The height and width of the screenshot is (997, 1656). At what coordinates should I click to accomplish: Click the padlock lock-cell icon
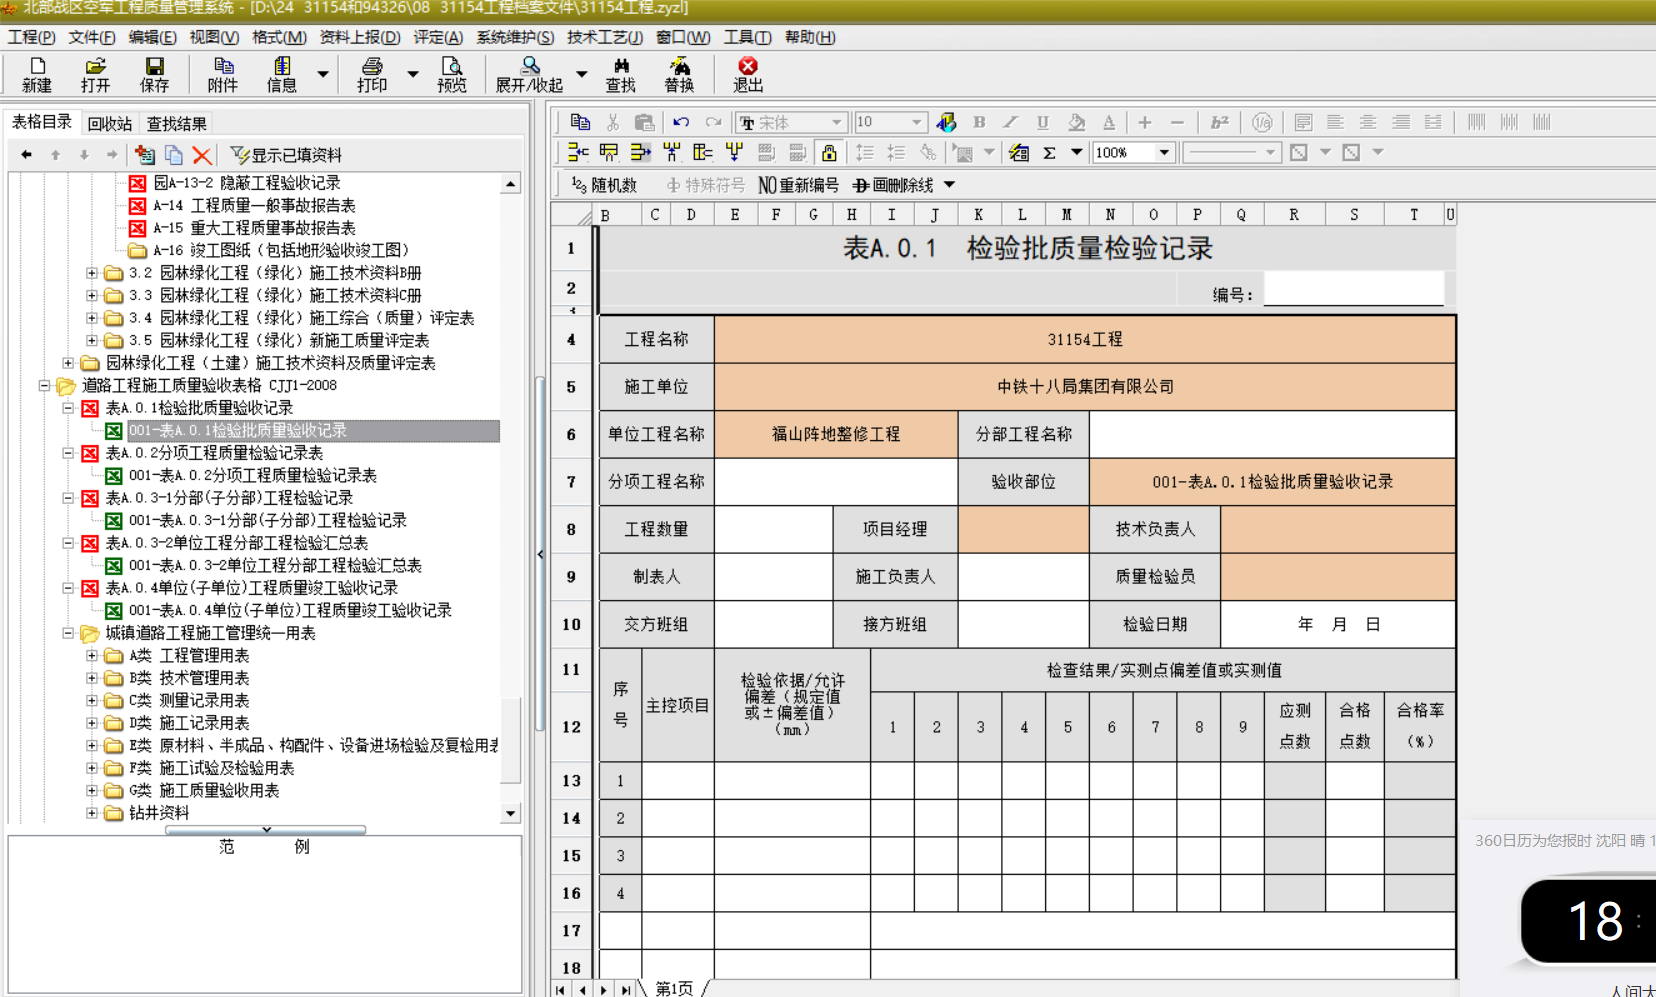829,153
